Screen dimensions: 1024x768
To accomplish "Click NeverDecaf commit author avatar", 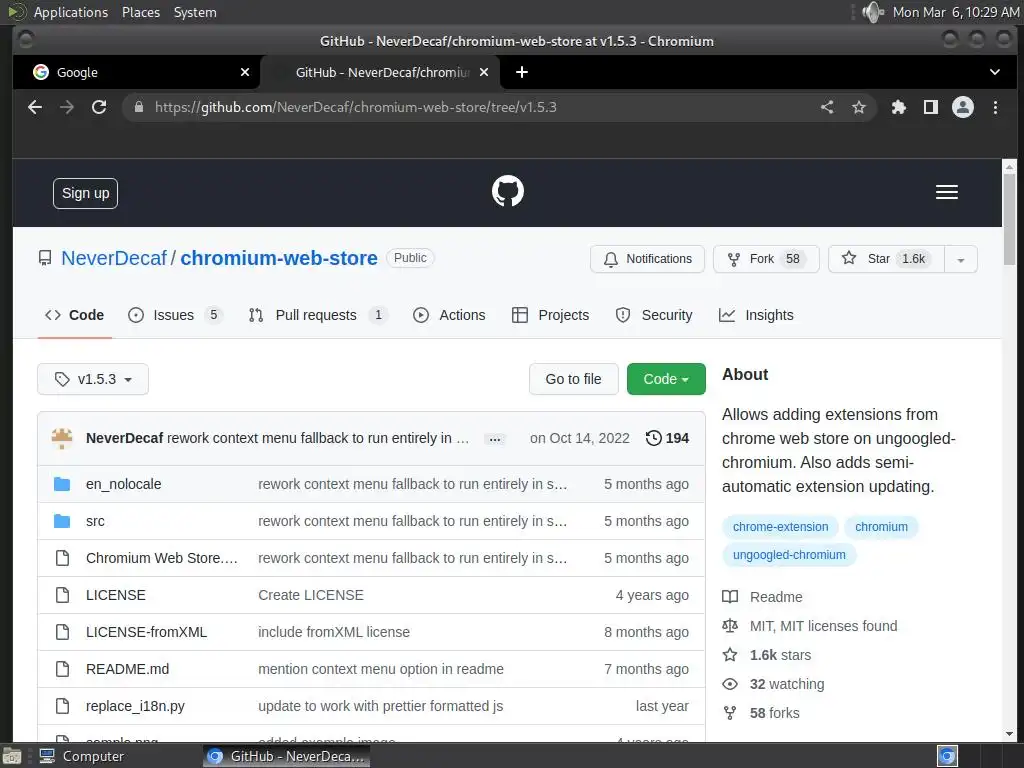I will tap(62, 438).
